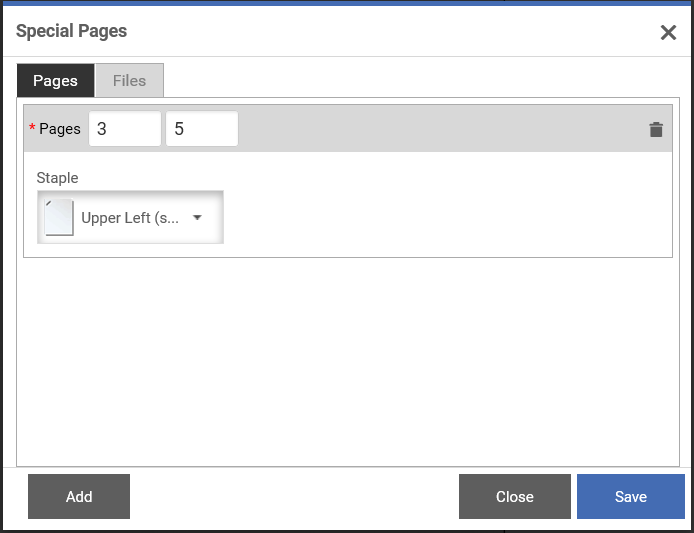This screenshot has height=533, width=694.
Task: Switch to the Files tab
Action: (129, 81)
